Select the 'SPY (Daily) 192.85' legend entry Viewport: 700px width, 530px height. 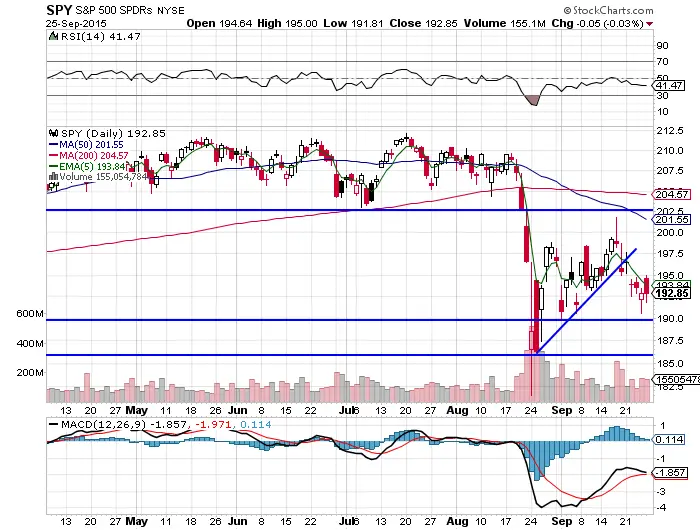pos(113,133)
